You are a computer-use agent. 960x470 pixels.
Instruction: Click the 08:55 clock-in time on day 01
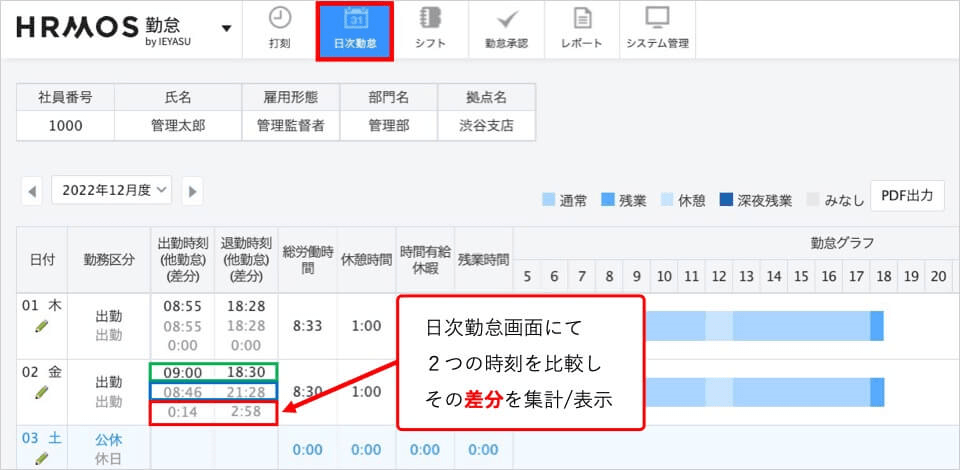(x=181, y=306)
